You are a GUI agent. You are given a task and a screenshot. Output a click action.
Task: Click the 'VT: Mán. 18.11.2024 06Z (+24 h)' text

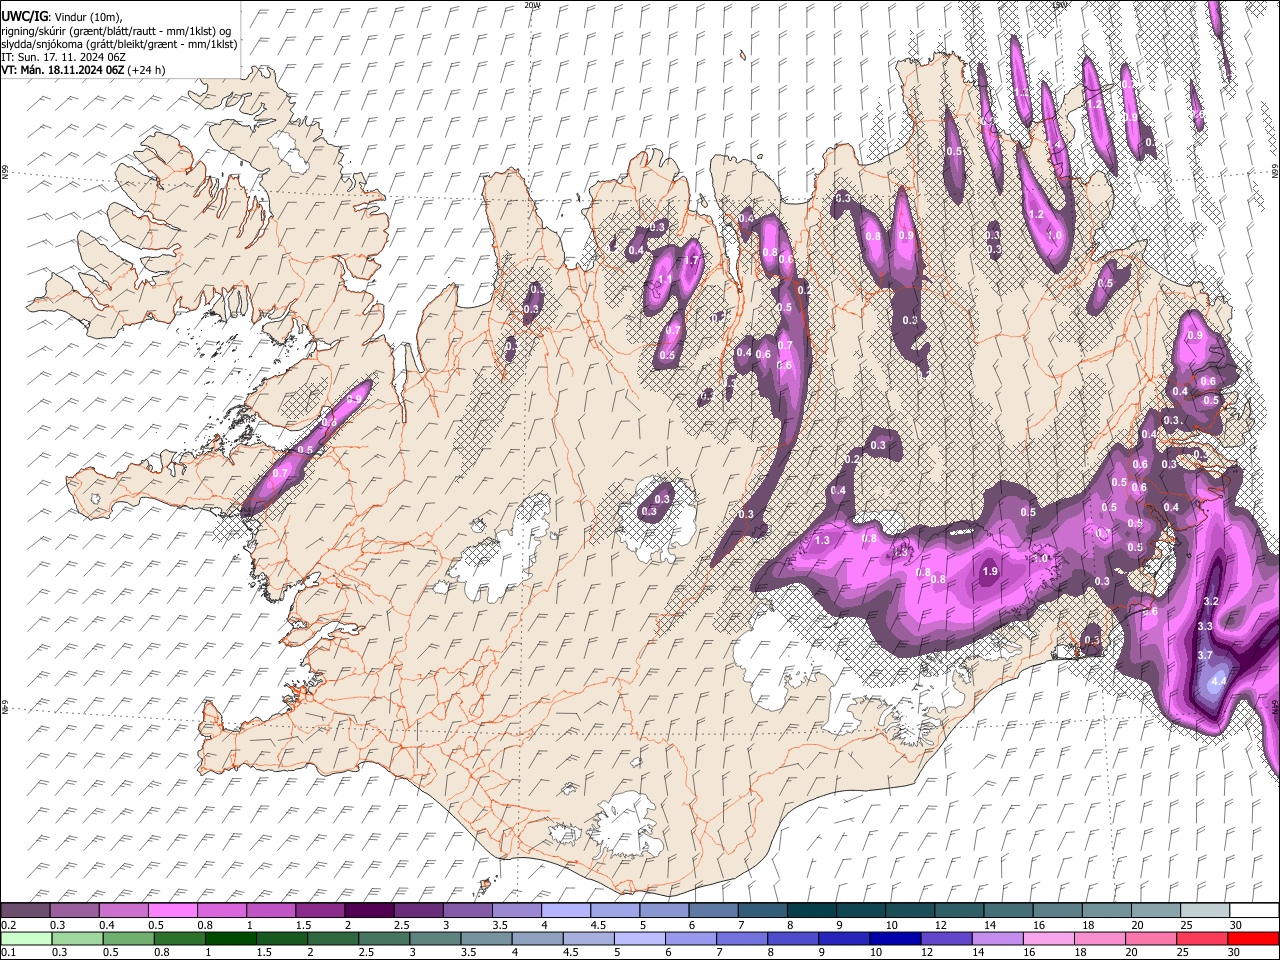(83, 70)
